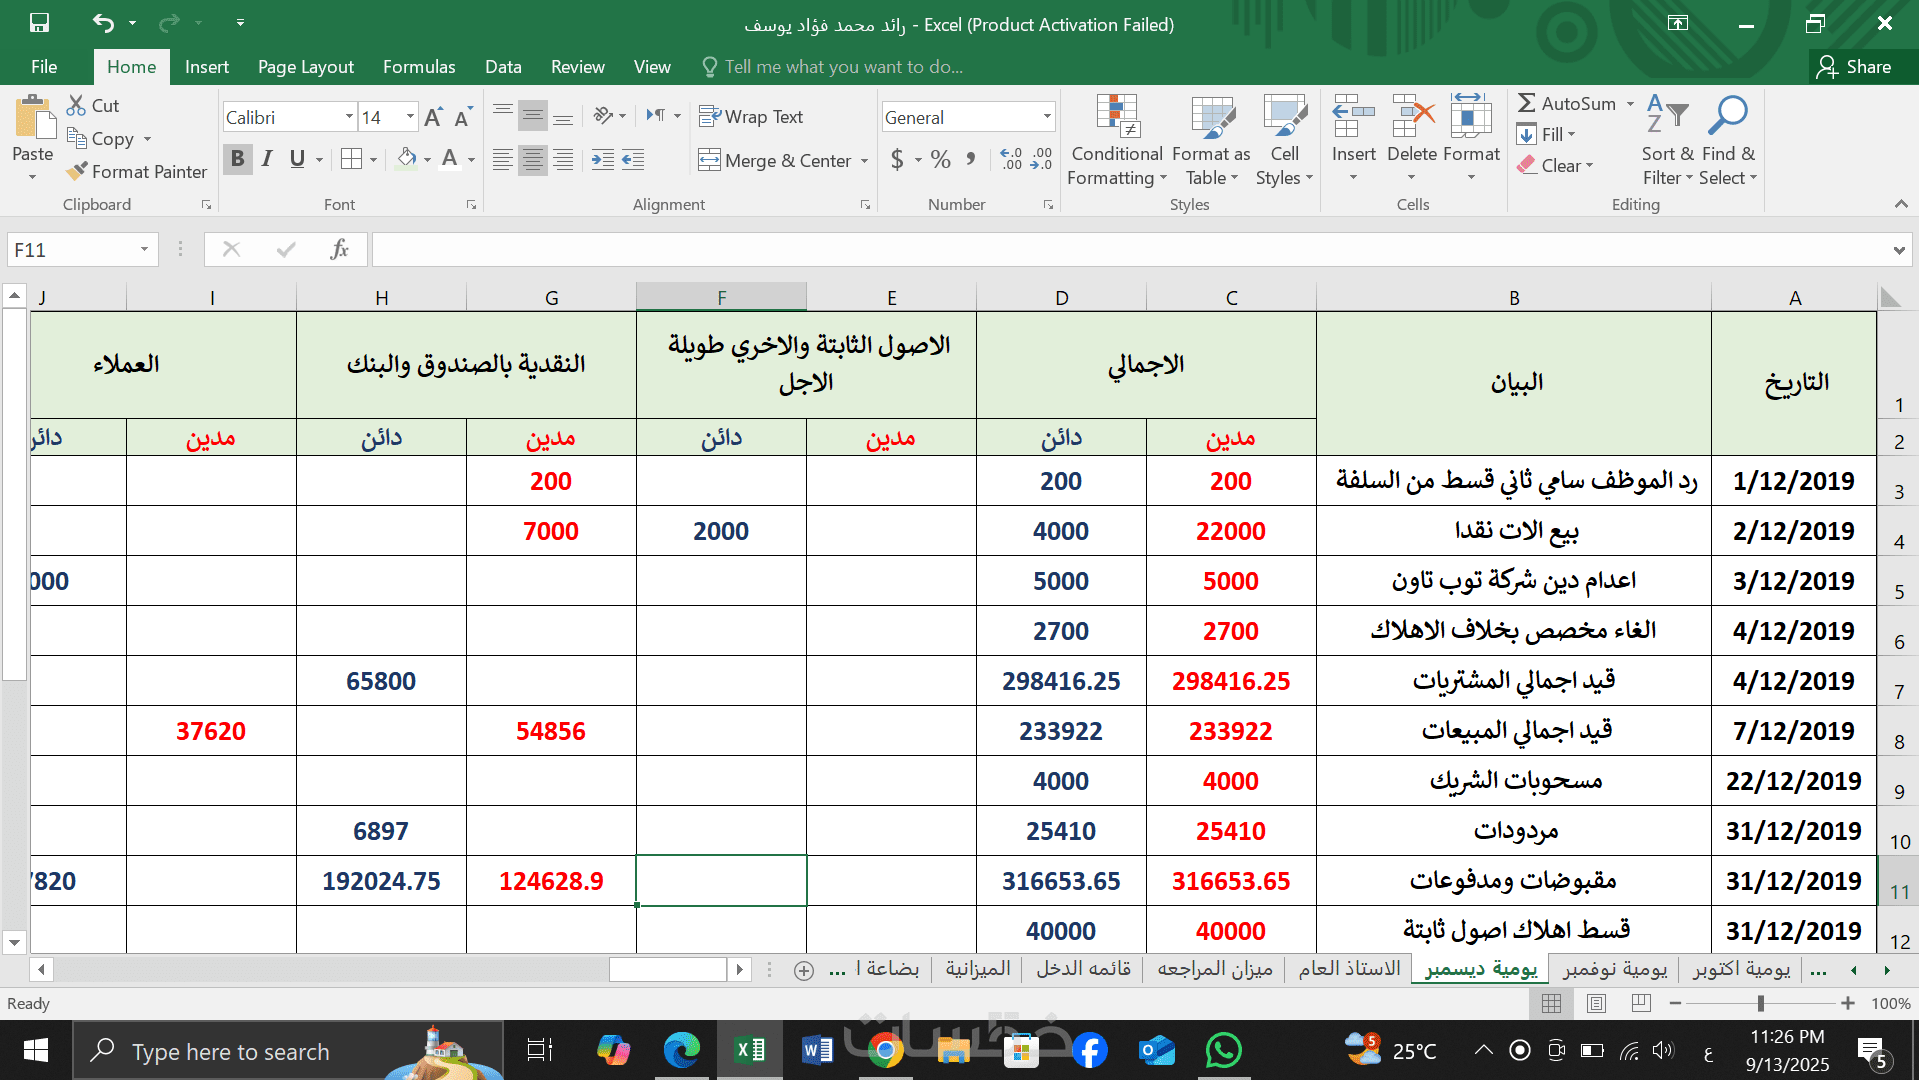Switch to the Page Layout tab

point(306,67)
